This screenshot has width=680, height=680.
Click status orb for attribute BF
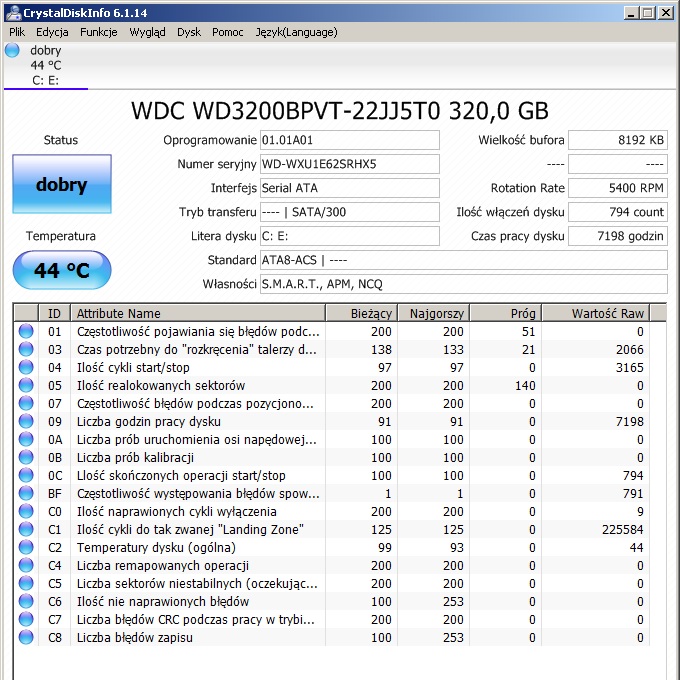pyautogui.click(x=26, y=493)
